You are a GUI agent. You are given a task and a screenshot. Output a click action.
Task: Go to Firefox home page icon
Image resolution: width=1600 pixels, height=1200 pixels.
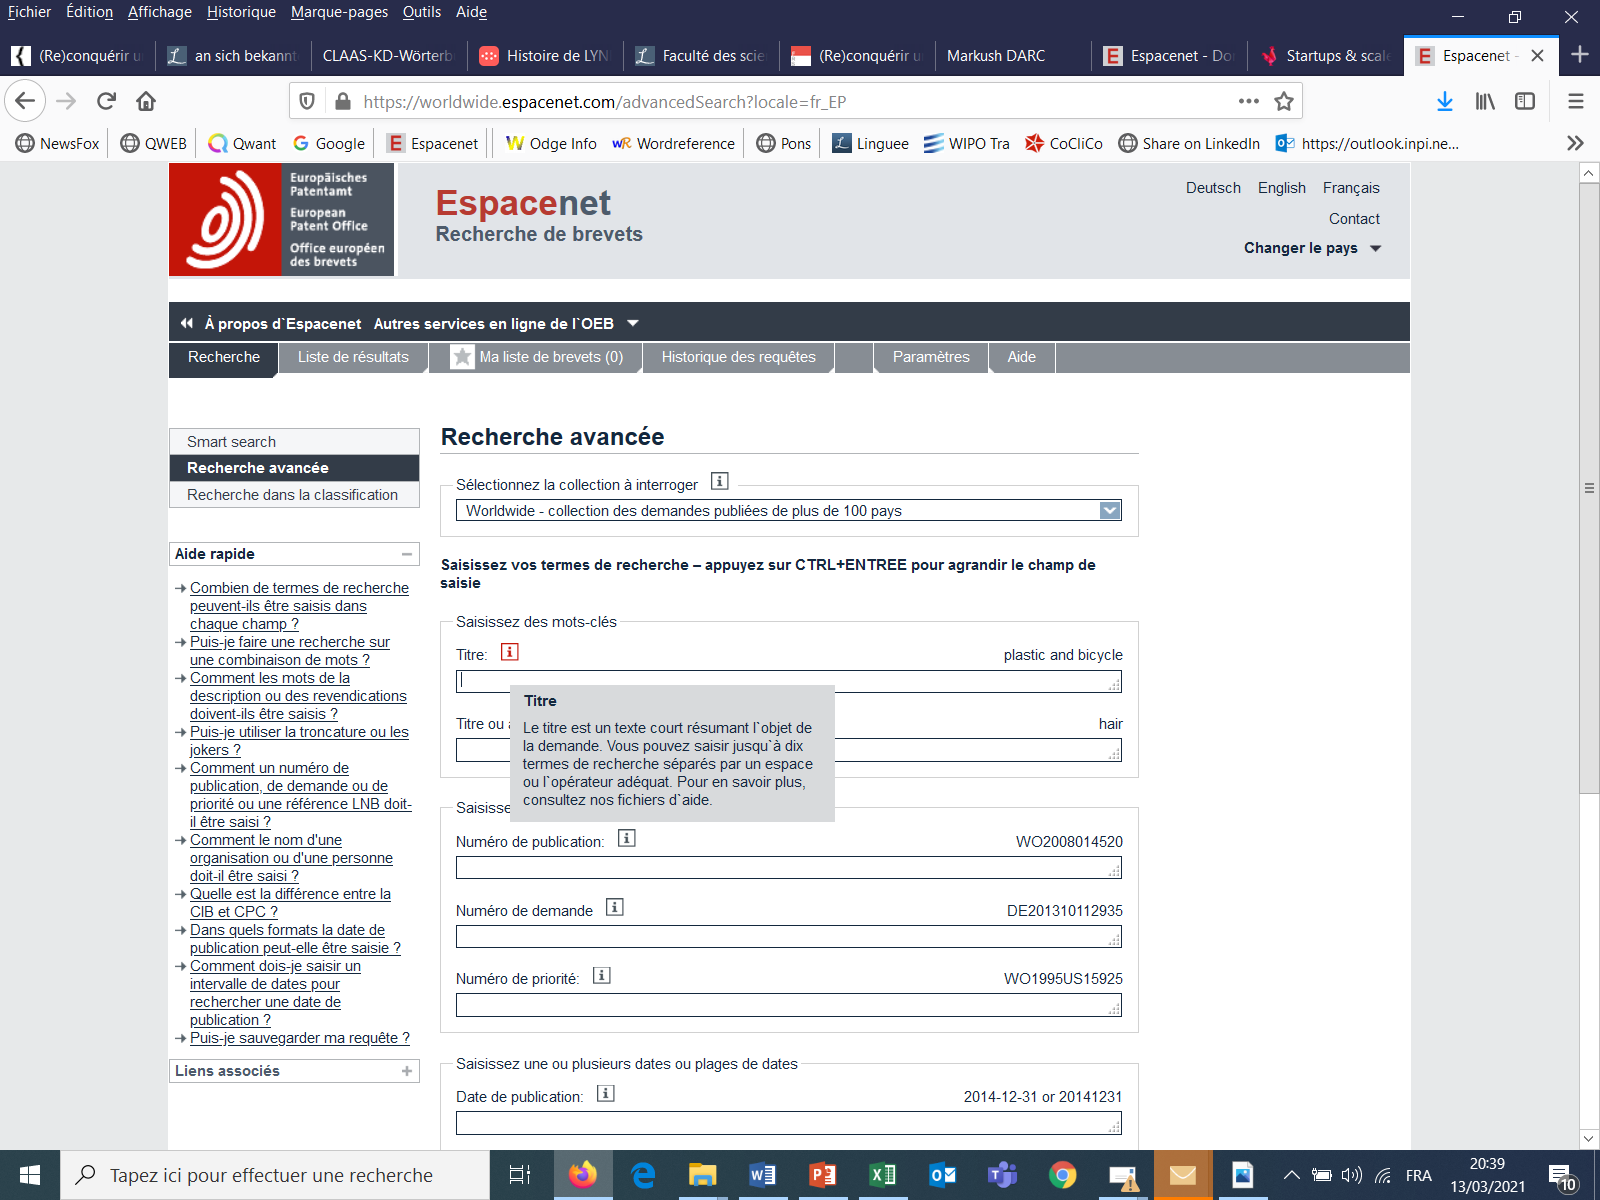point(146,101)
